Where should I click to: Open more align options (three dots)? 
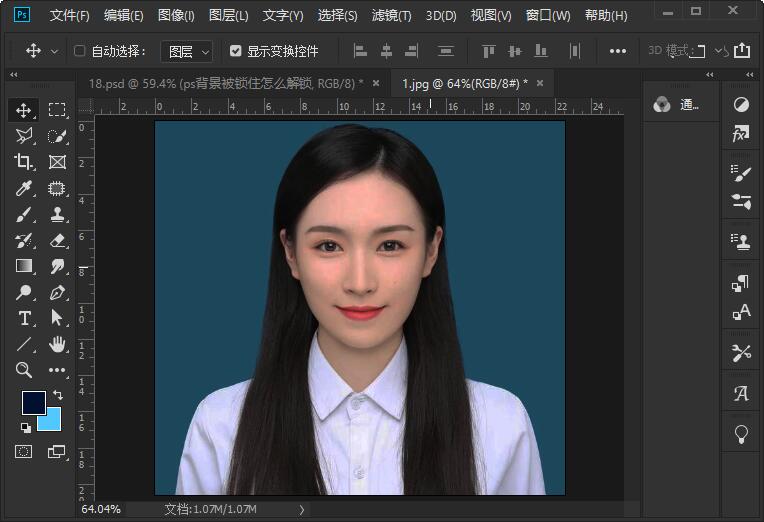(618, 51)
